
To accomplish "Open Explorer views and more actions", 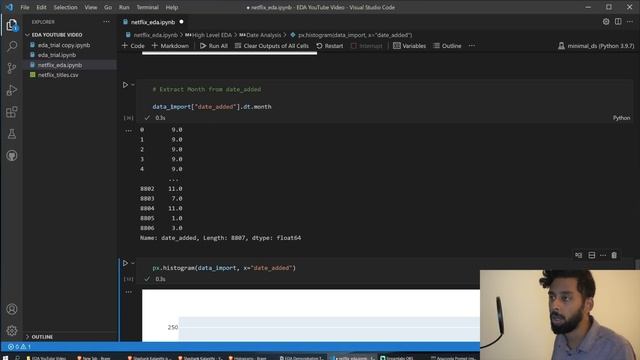I will pos(107,22).
